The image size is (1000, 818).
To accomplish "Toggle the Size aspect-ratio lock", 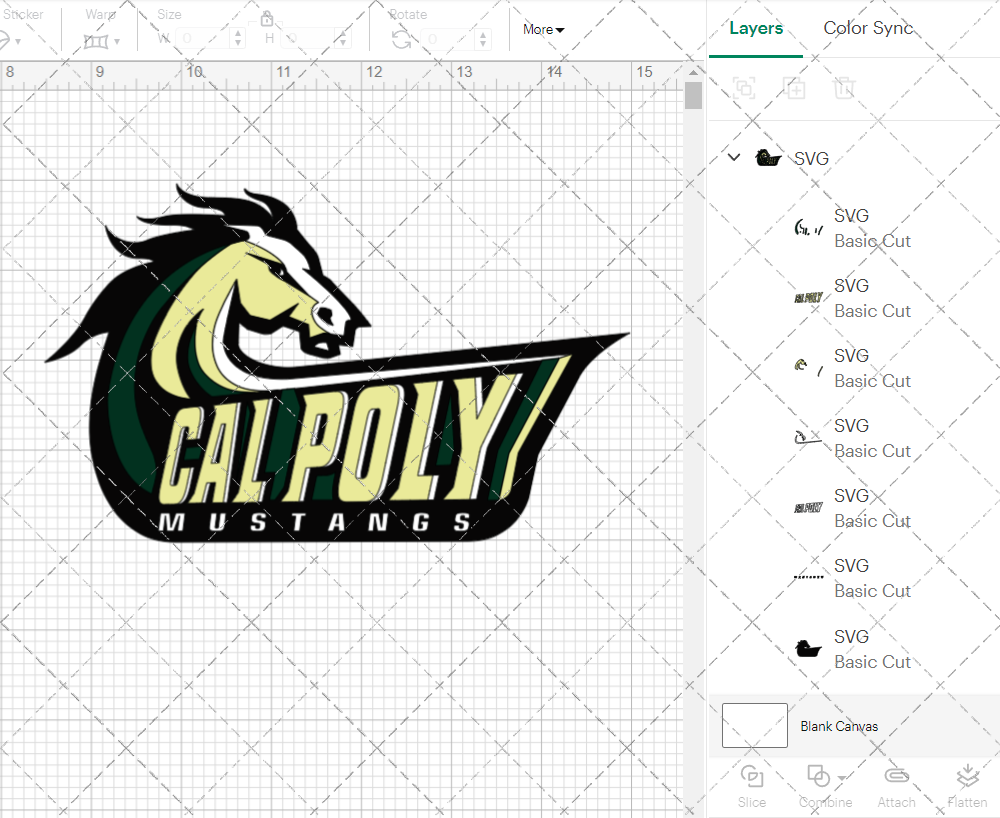I will coord(267,19).
